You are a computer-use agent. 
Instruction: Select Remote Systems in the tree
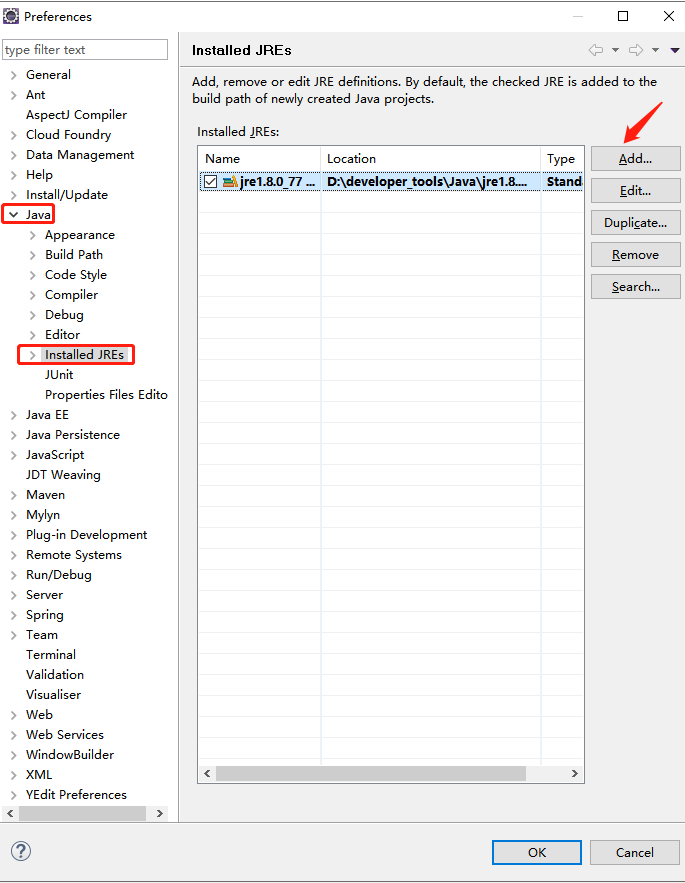click(x=74, y=555)
